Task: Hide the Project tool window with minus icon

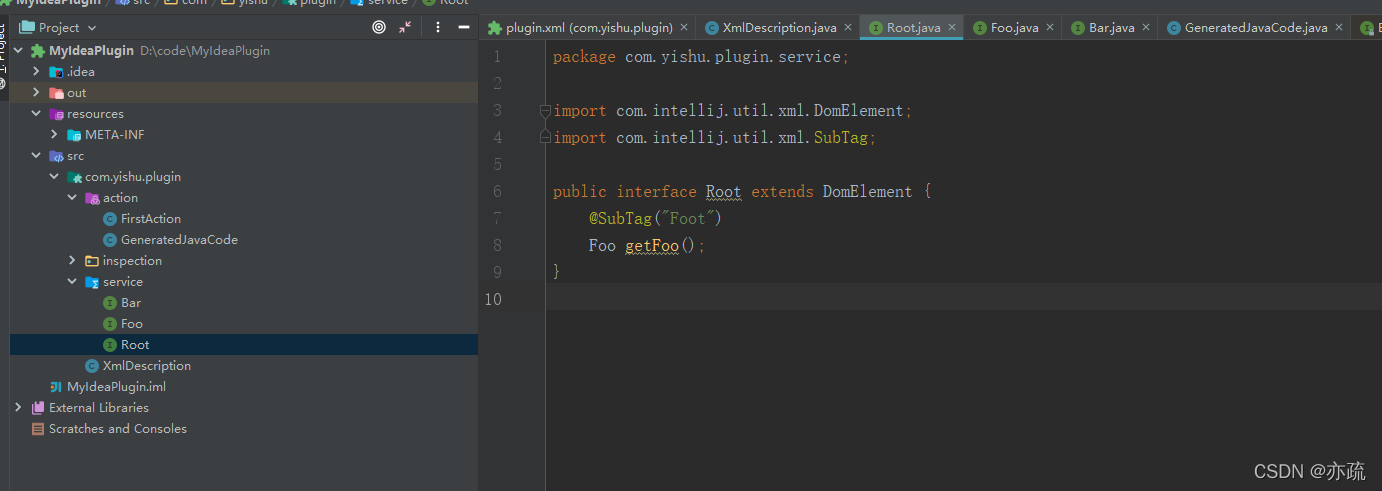Action: point(464,28)
